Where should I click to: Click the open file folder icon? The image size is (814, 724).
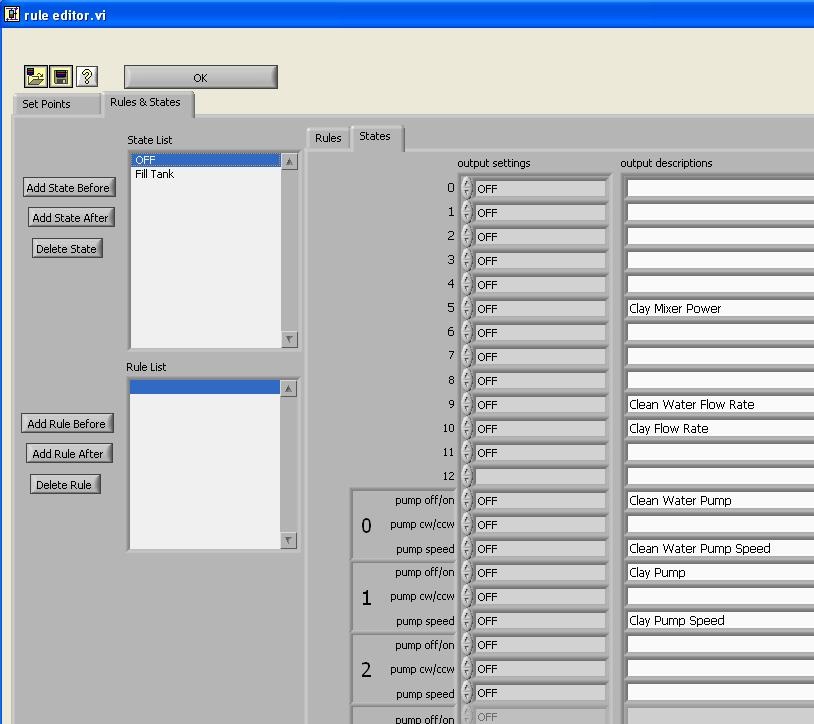35,77
